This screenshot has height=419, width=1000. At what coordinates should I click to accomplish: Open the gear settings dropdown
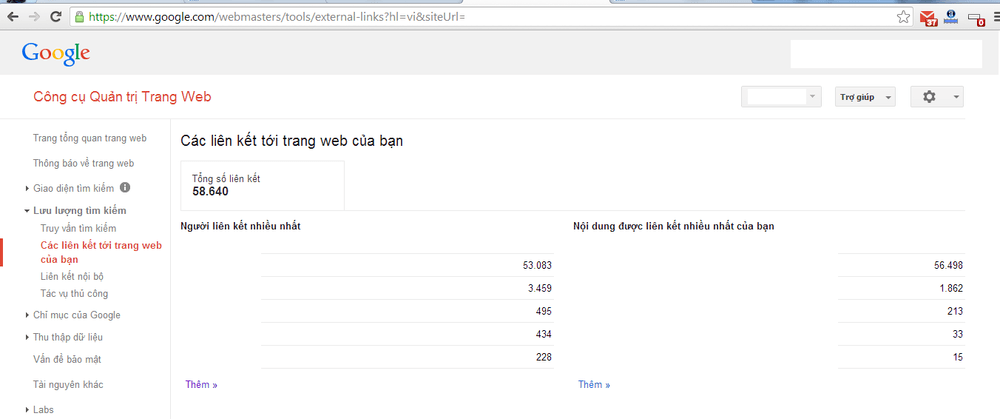coord(937,97)
